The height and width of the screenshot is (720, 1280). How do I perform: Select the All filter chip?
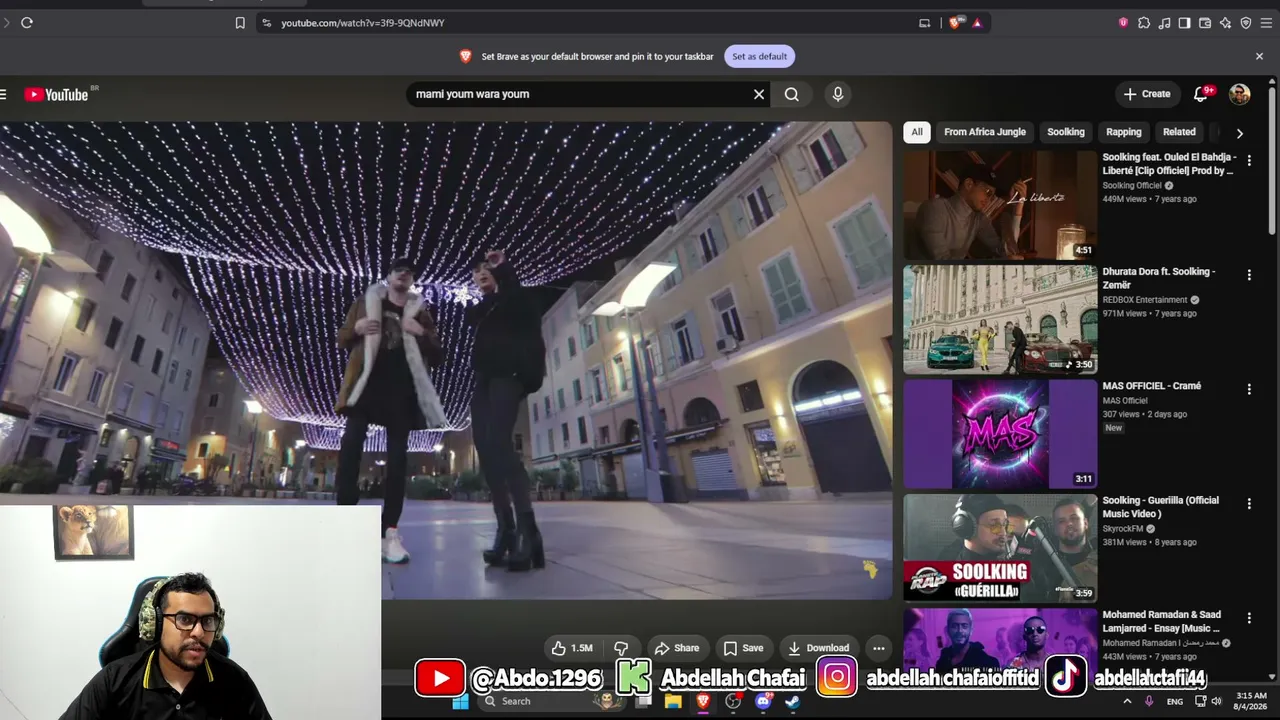tap(917, 132)
